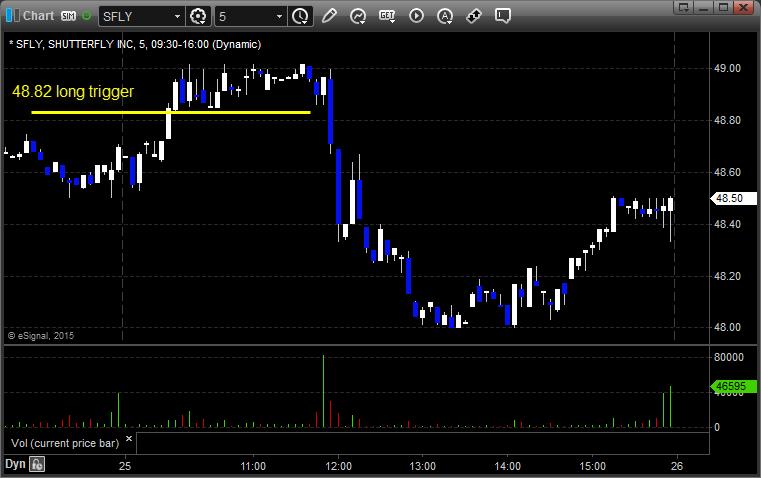Click the blue window-linking indicator beside Chart
This screenshot has height=478, width=761.
click(x=13, y=16)
